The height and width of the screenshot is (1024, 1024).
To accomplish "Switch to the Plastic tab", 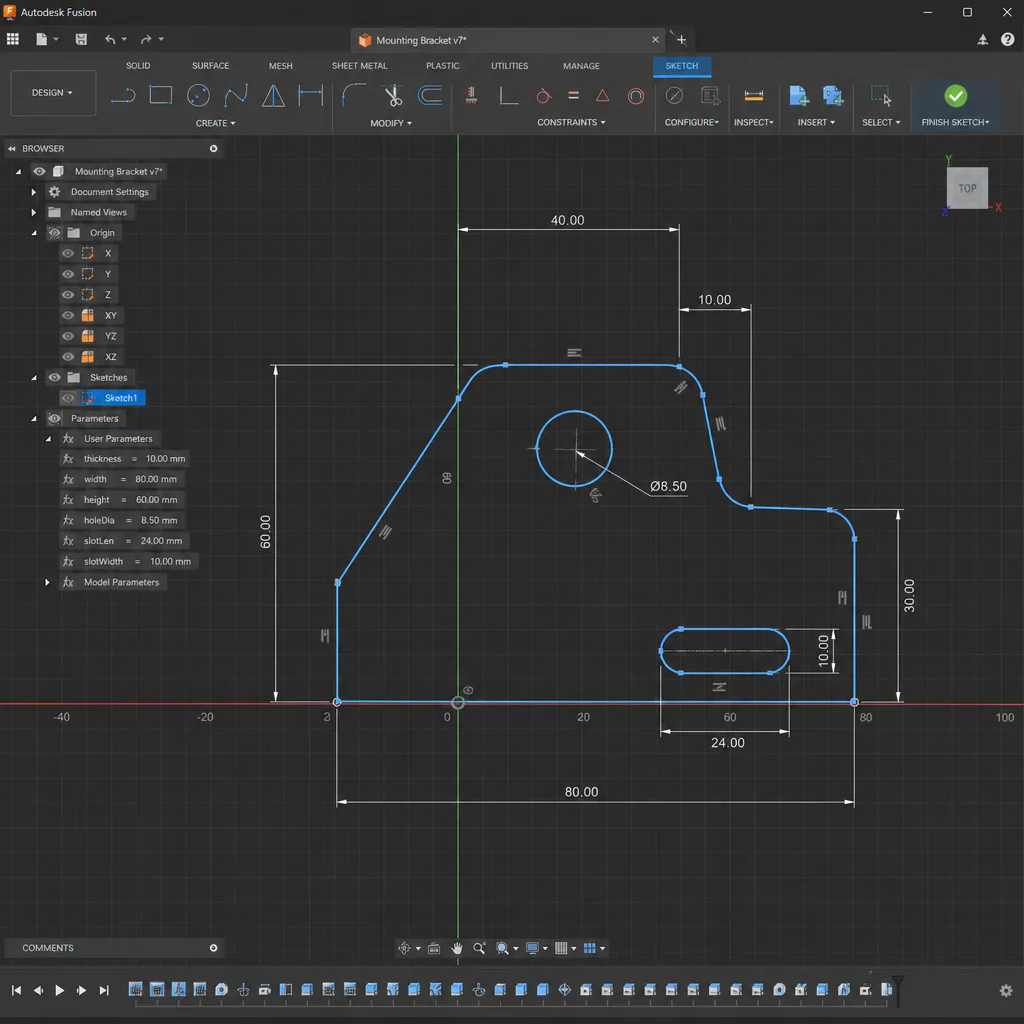I will point(442,66).
